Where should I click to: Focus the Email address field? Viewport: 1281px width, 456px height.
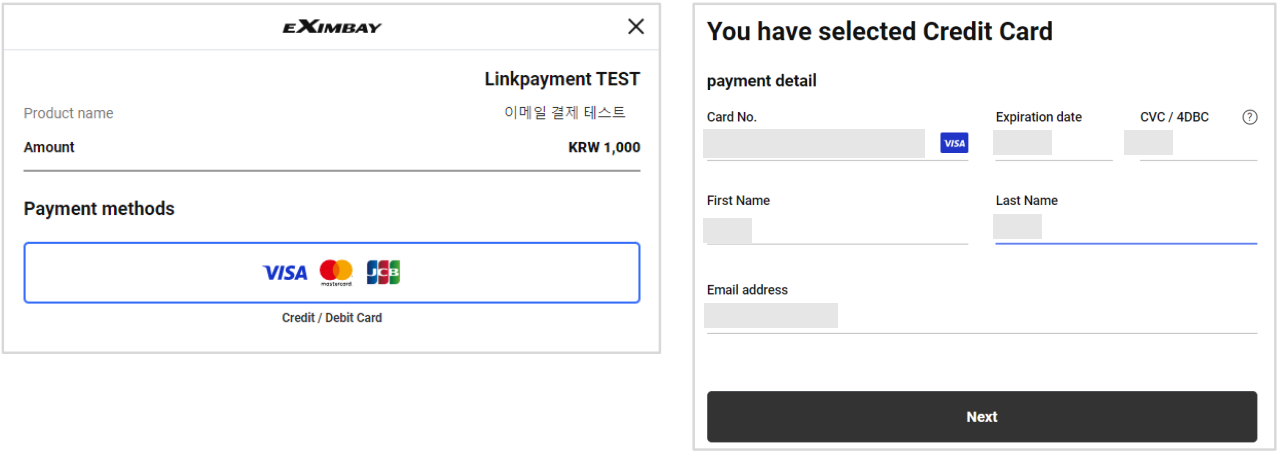tap(982, 317)
